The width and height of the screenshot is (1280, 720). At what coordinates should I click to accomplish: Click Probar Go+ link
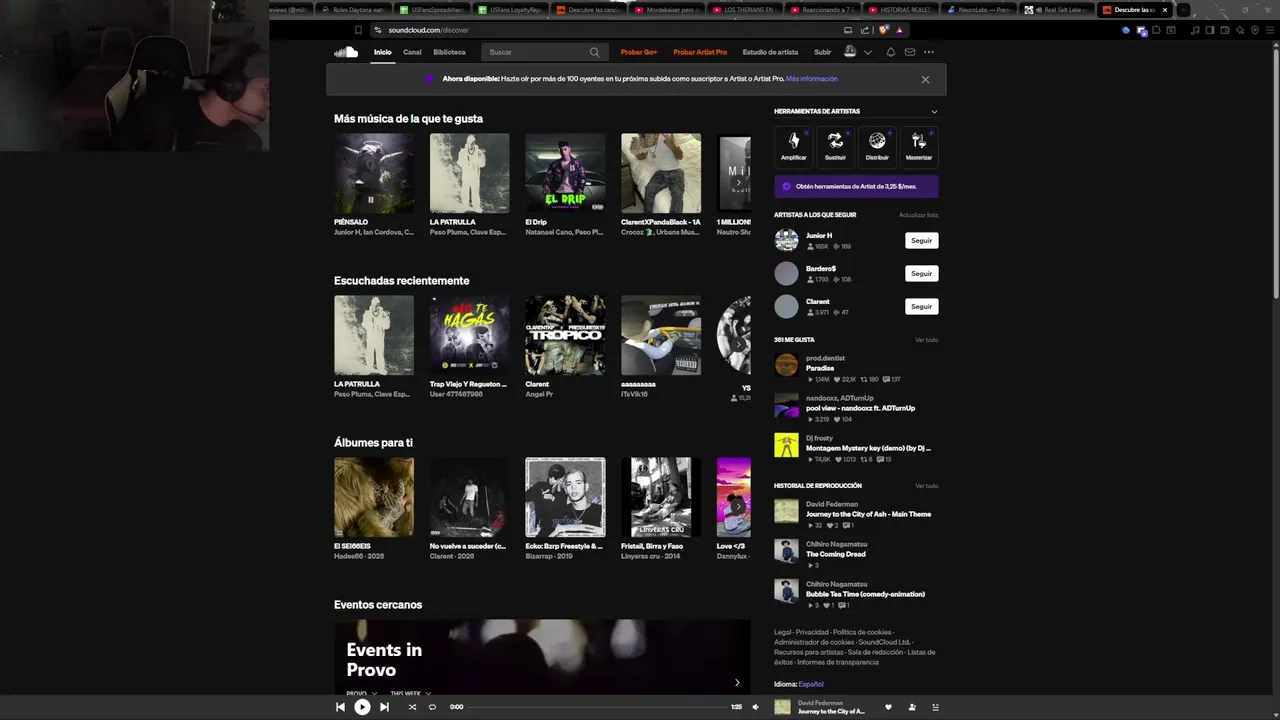[x=638, y=52]
